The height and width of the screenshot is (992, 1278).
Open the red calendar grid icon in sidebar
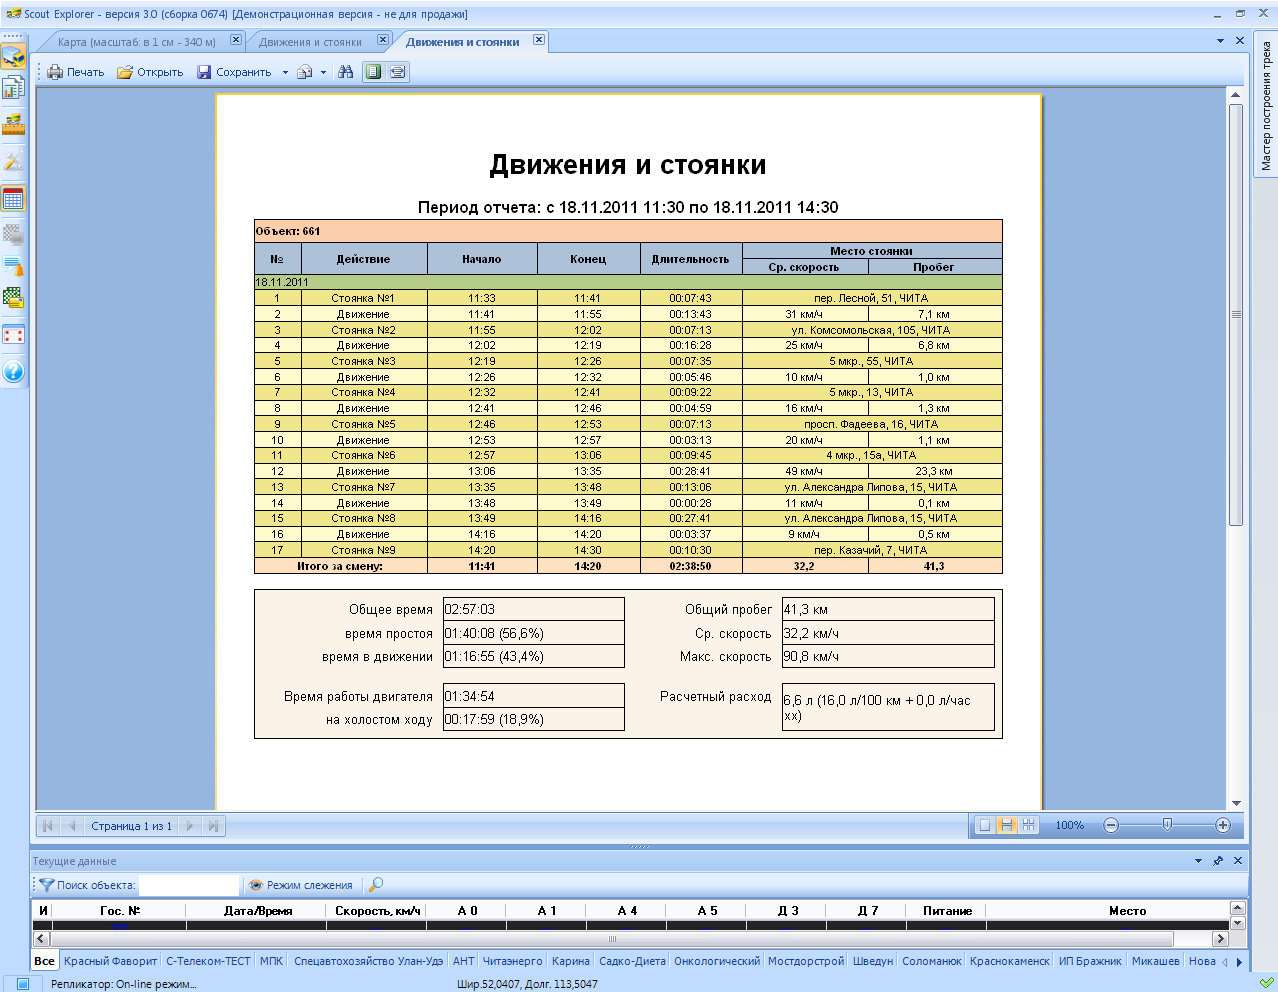pos(13,198)
